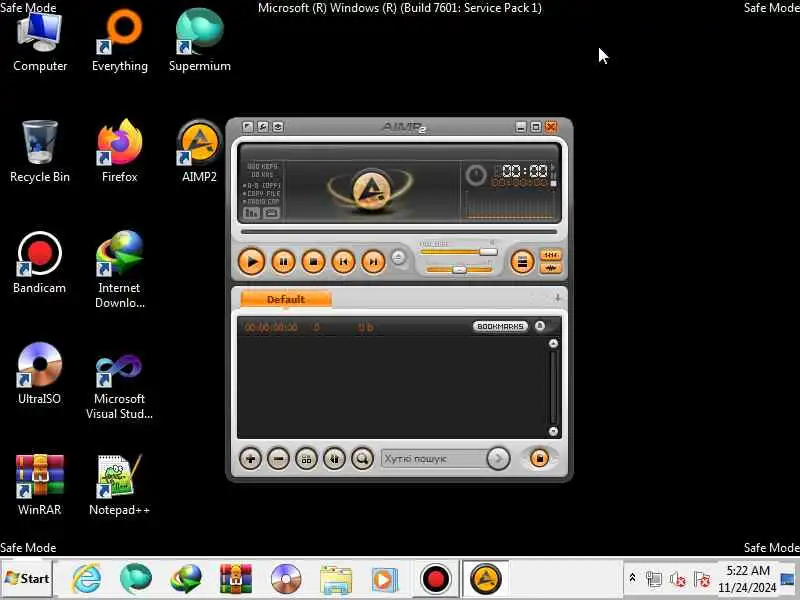Image resolution: width=800 pixels, height=600 pixels.
Task: Toggle the Copy File option
Action: (x=262, y=193)
